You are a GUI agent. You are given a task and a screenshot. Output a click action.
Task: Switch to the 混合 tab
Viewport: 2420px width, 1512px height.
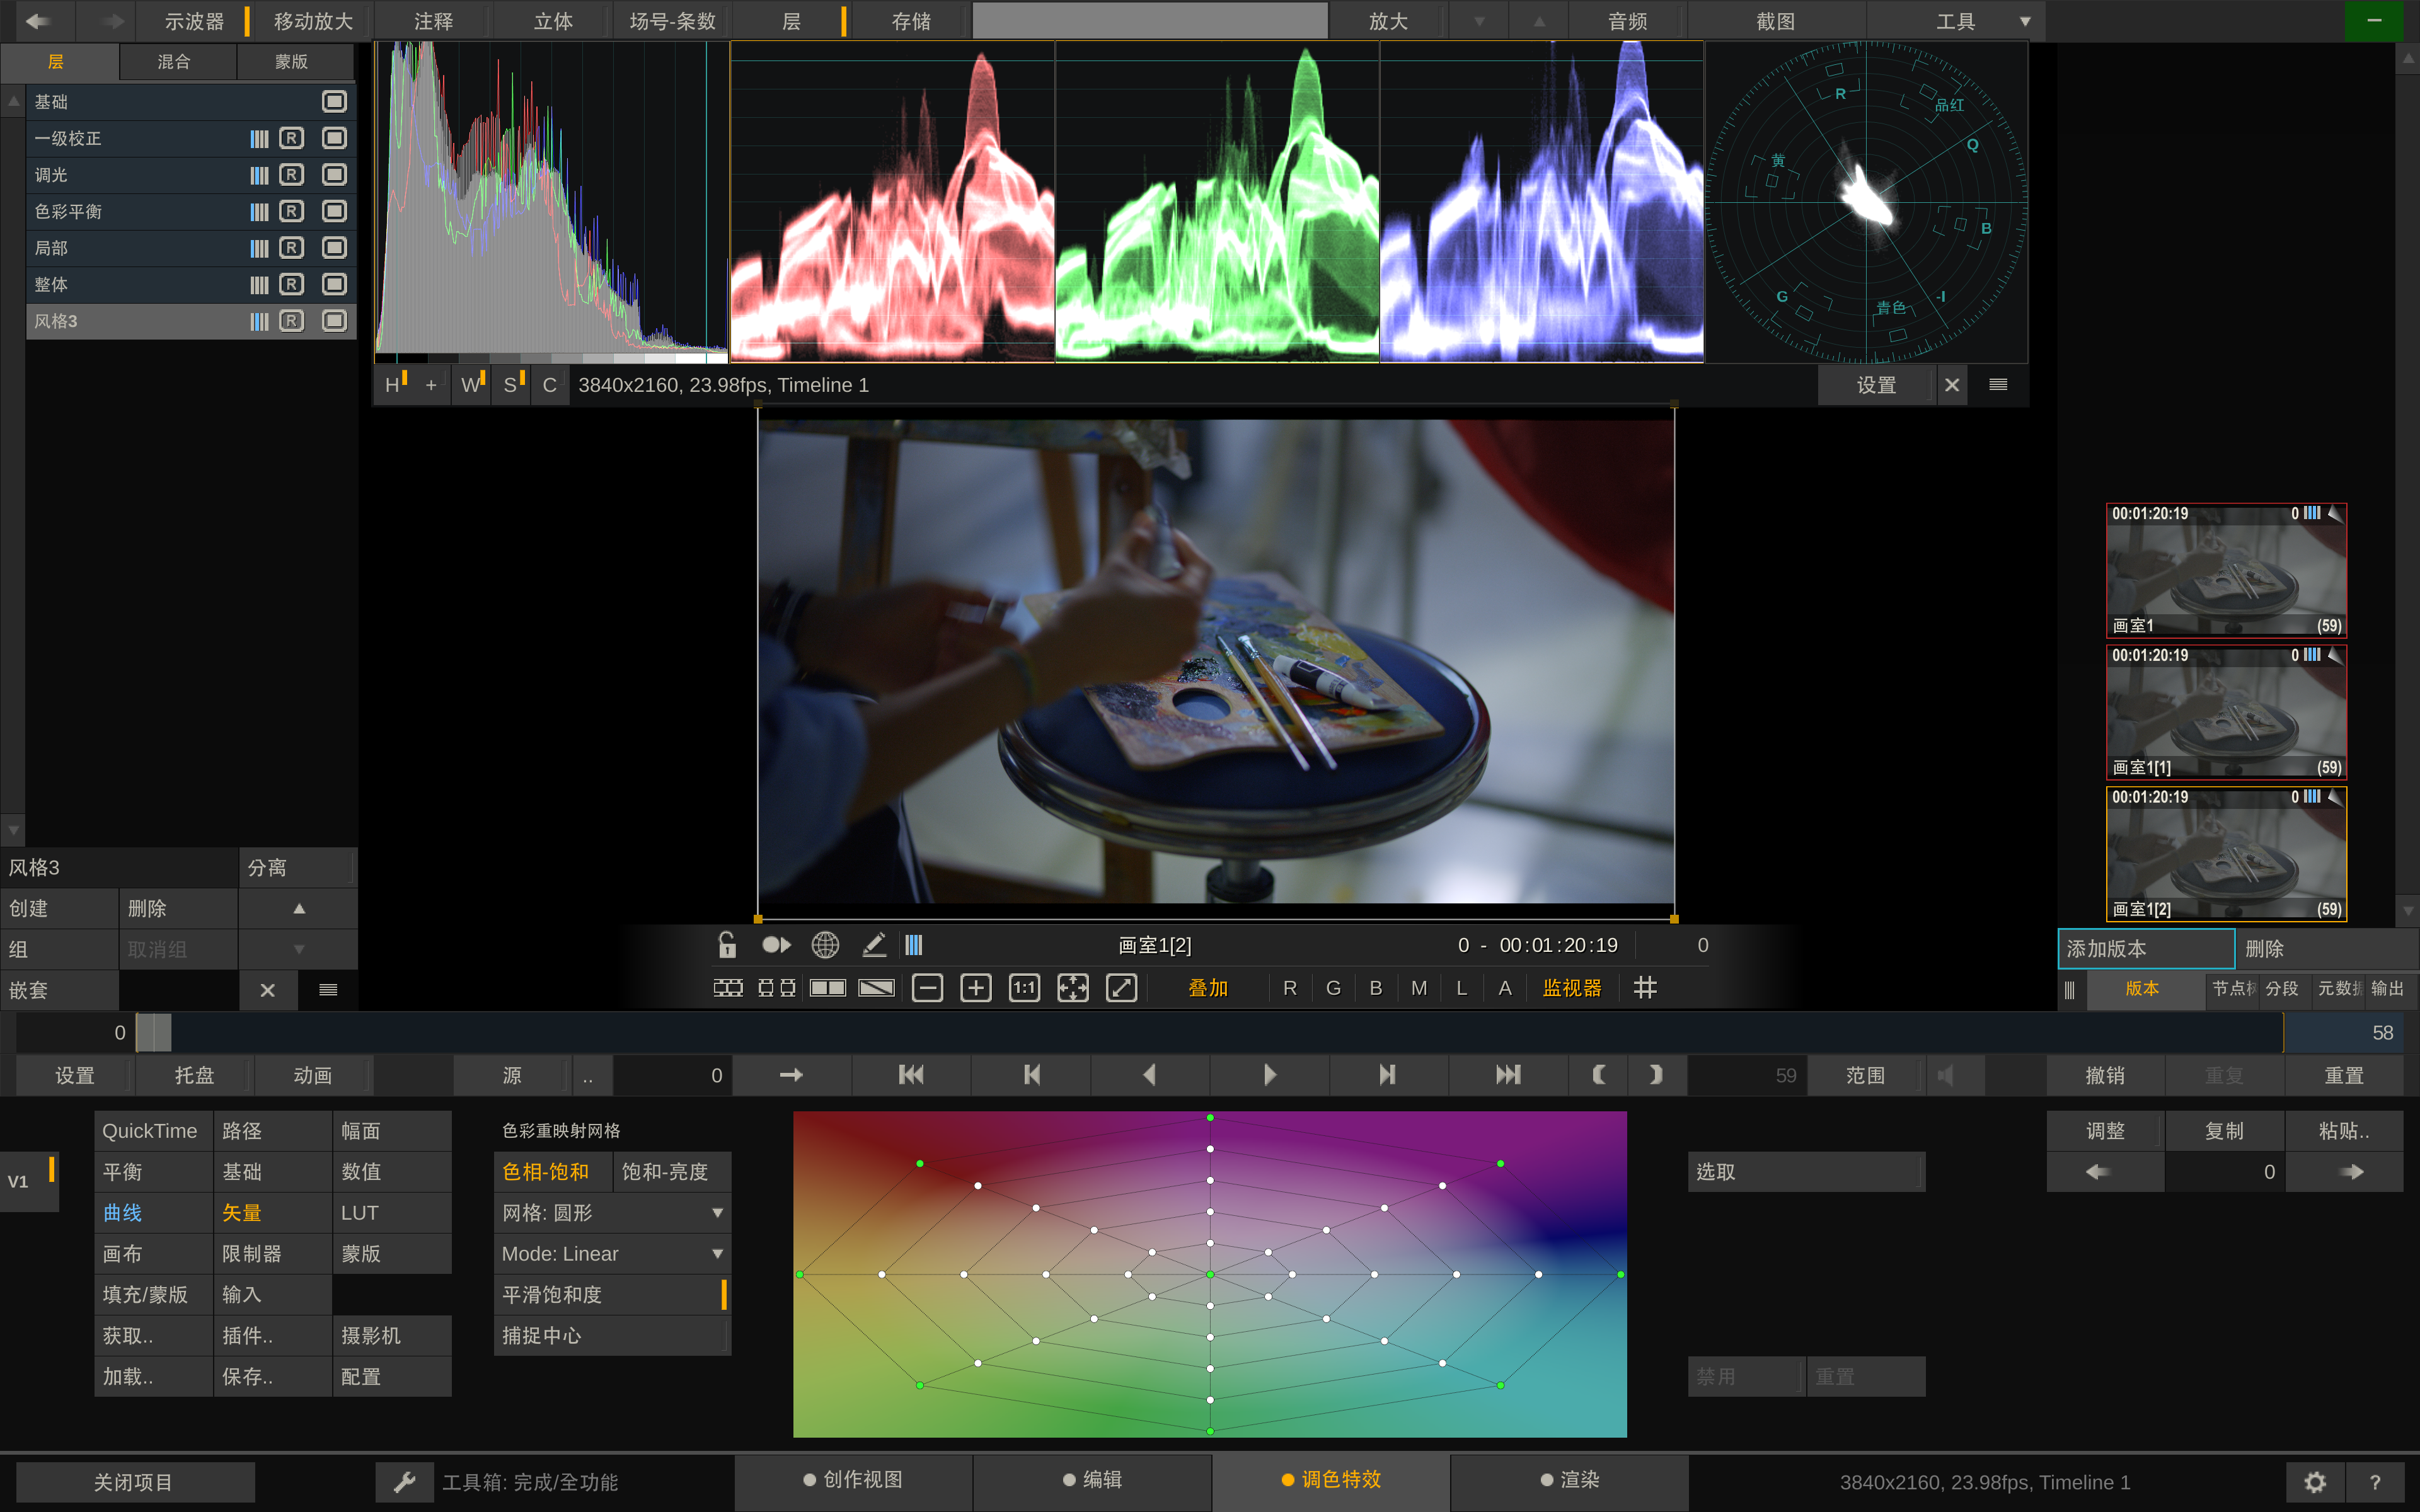tap(174, 62)
